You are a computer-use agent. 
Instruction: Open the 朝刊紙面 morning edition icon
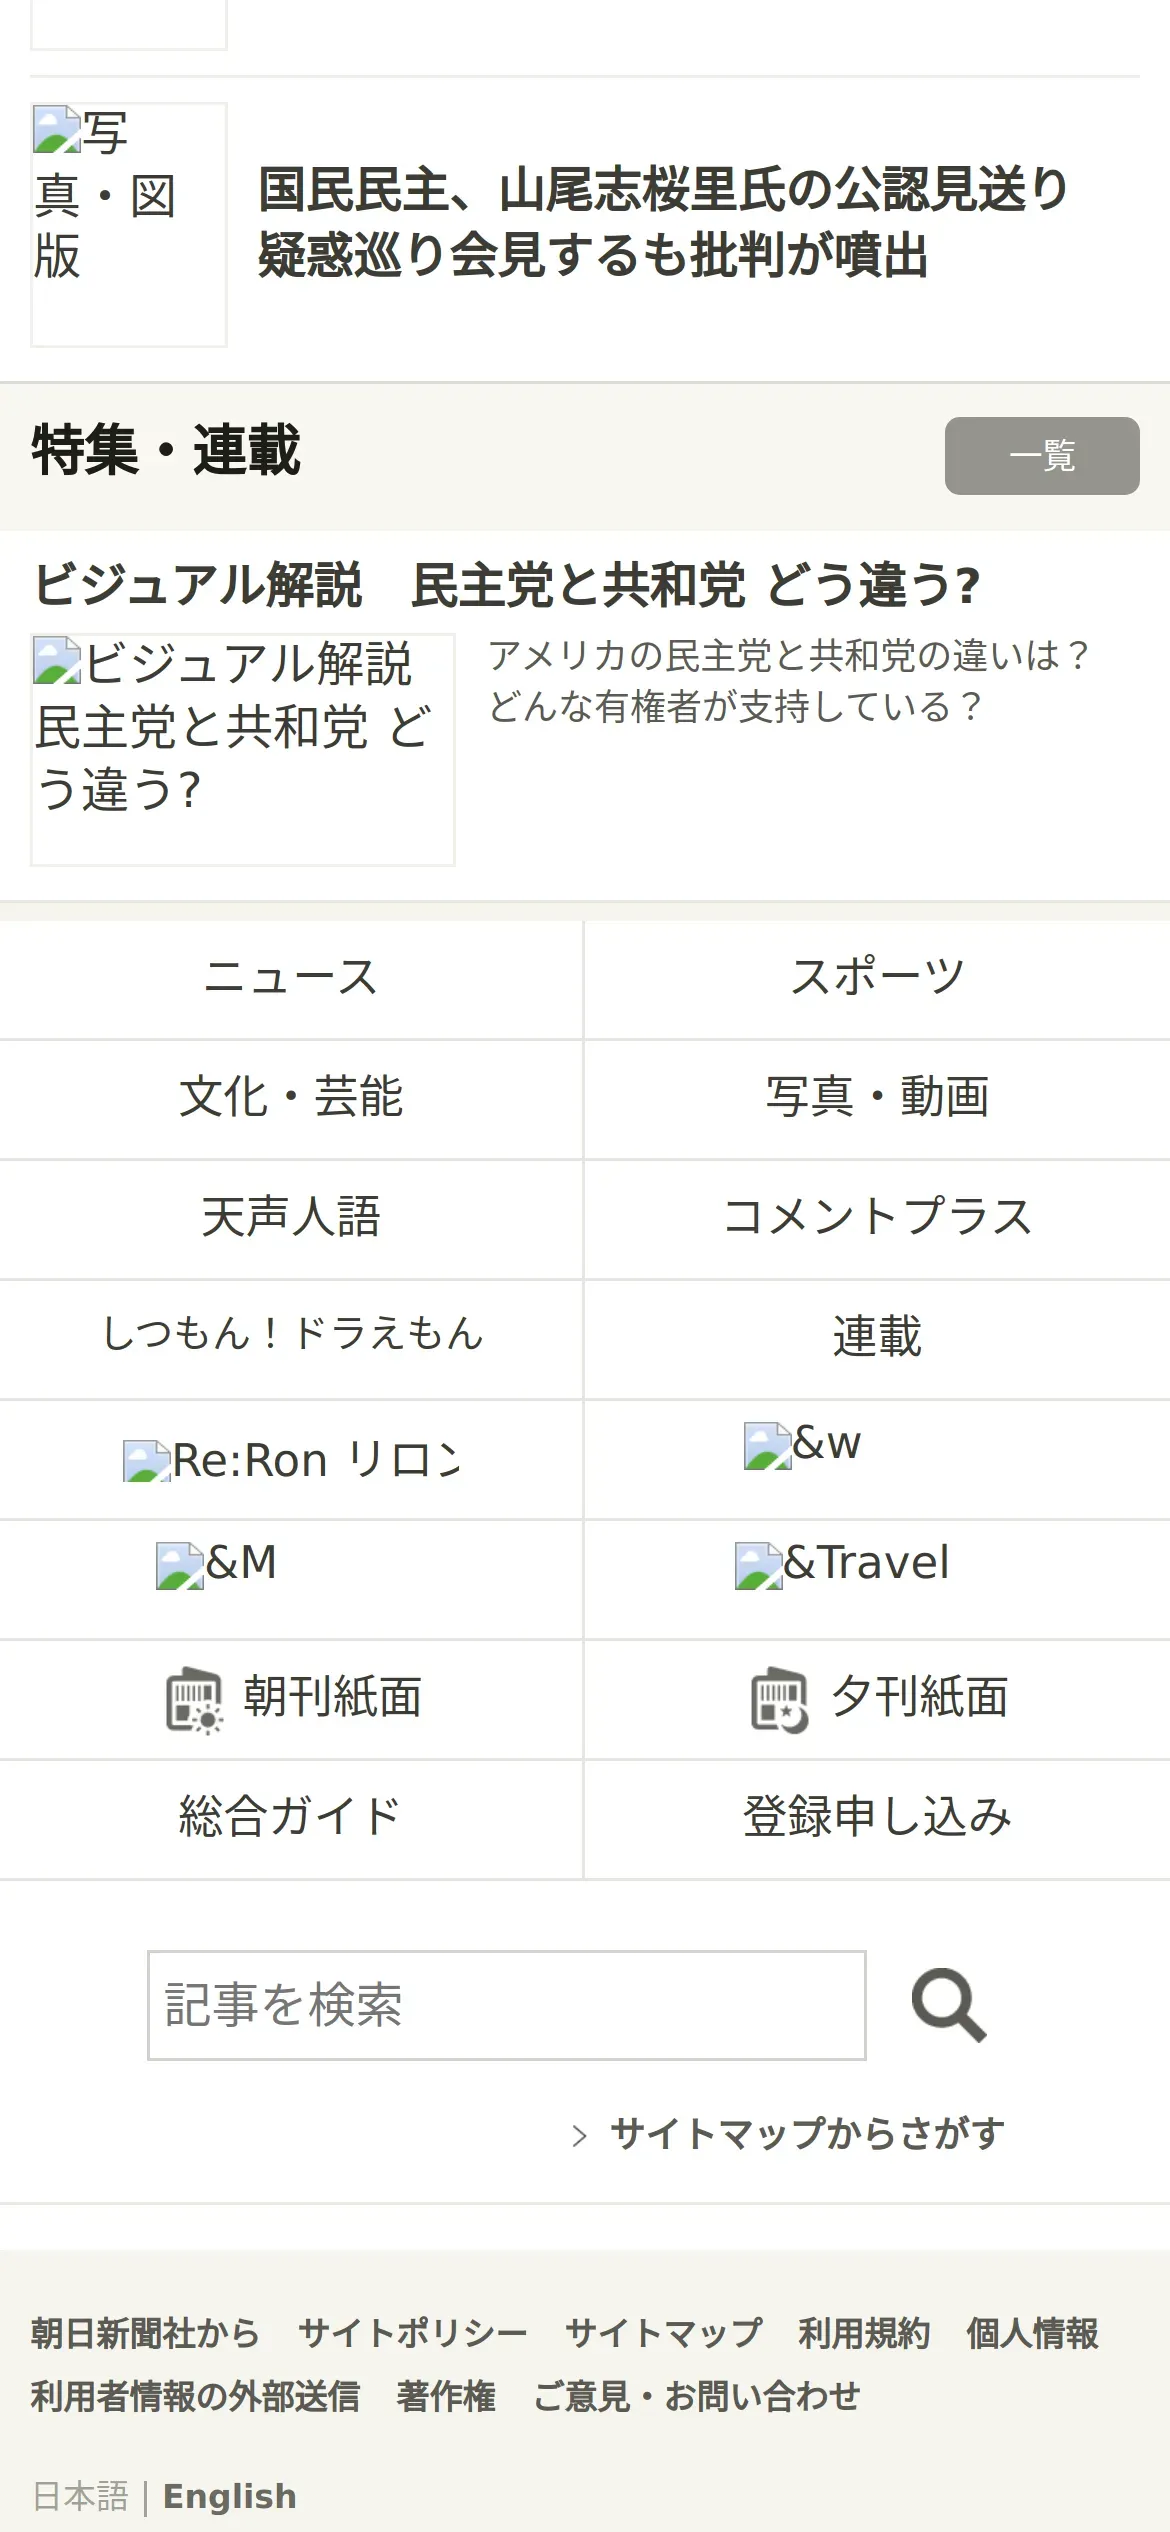[194, 1700]
